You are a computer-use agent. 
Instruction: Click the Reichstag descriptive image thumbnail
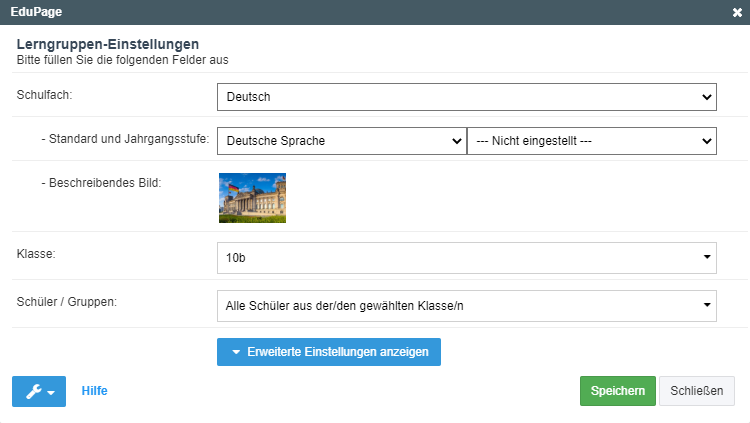[253, 198]
